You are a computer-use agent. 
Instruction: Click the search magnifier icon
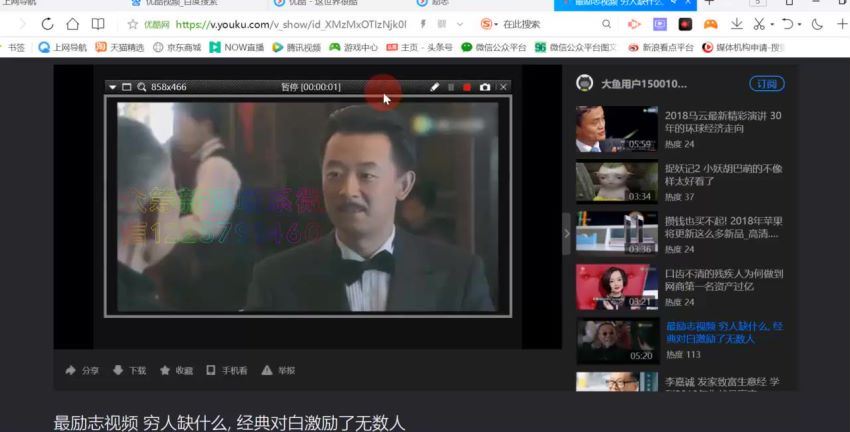click(607, 24)
